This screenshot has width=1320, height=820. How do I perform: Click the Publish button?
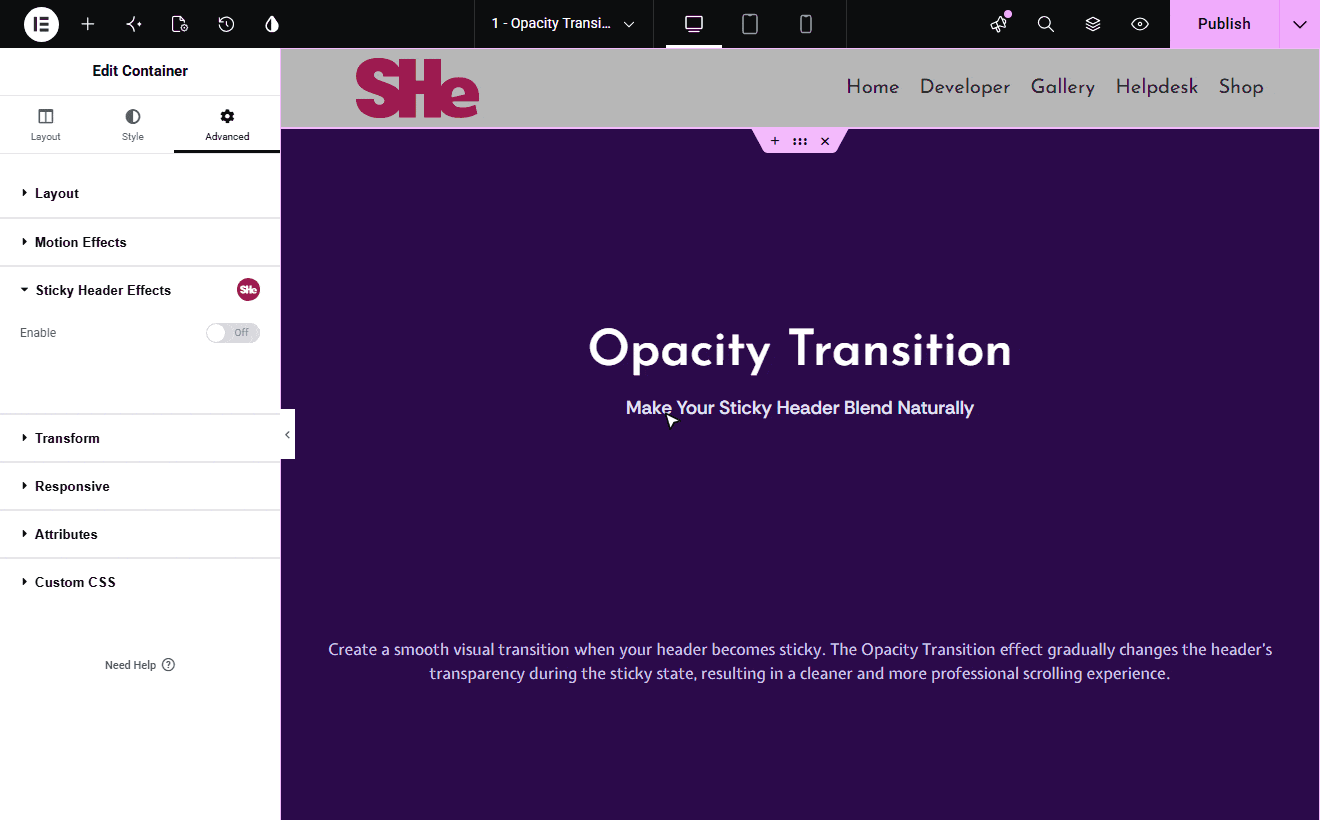[x=1224, y=24]
